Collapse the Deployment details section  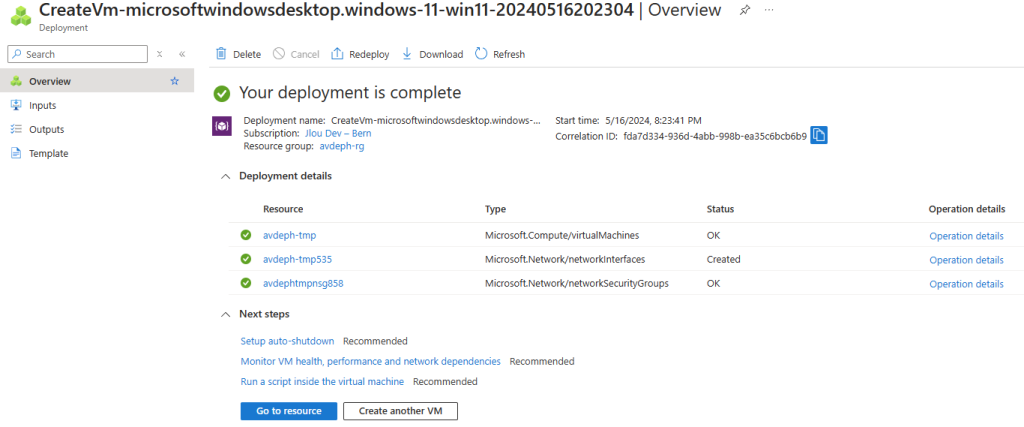point(226,176)
